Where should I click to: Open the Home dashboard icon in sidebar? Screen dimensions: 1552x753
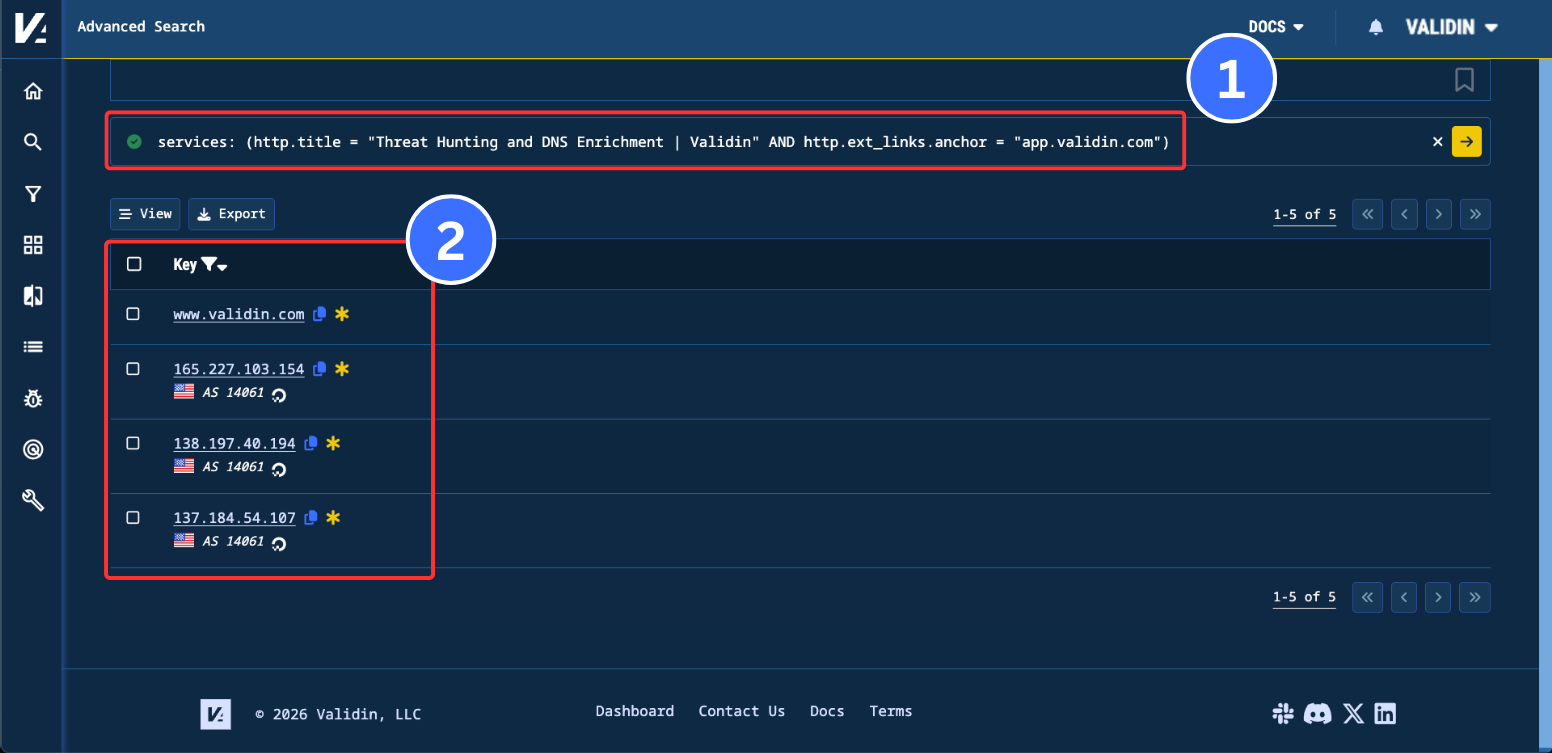pyautogui.click(x=32, y=90)
